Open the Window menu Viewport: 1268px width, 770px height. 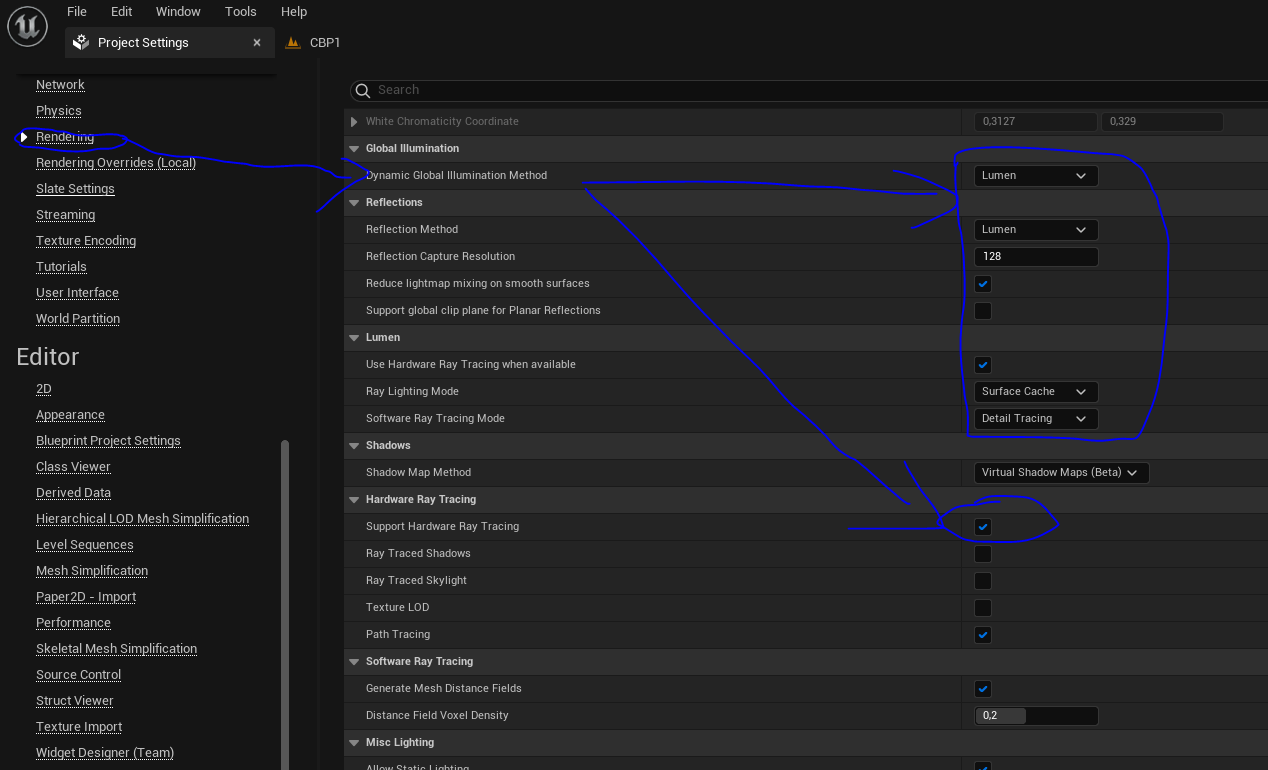point(178,12)
